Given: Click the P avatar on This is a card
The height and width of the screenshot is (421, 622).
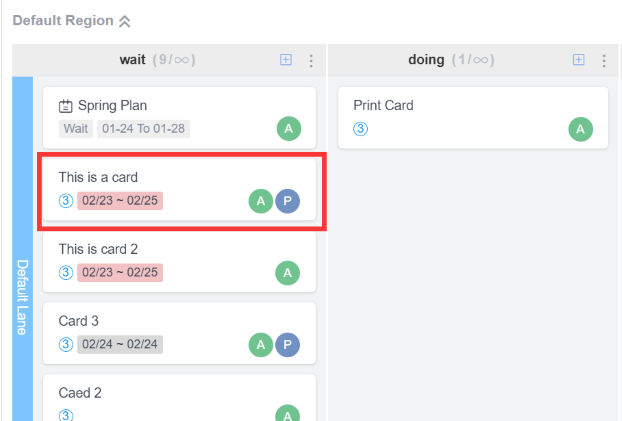Looking at the screenshot, I should click(x=287, y=200).
